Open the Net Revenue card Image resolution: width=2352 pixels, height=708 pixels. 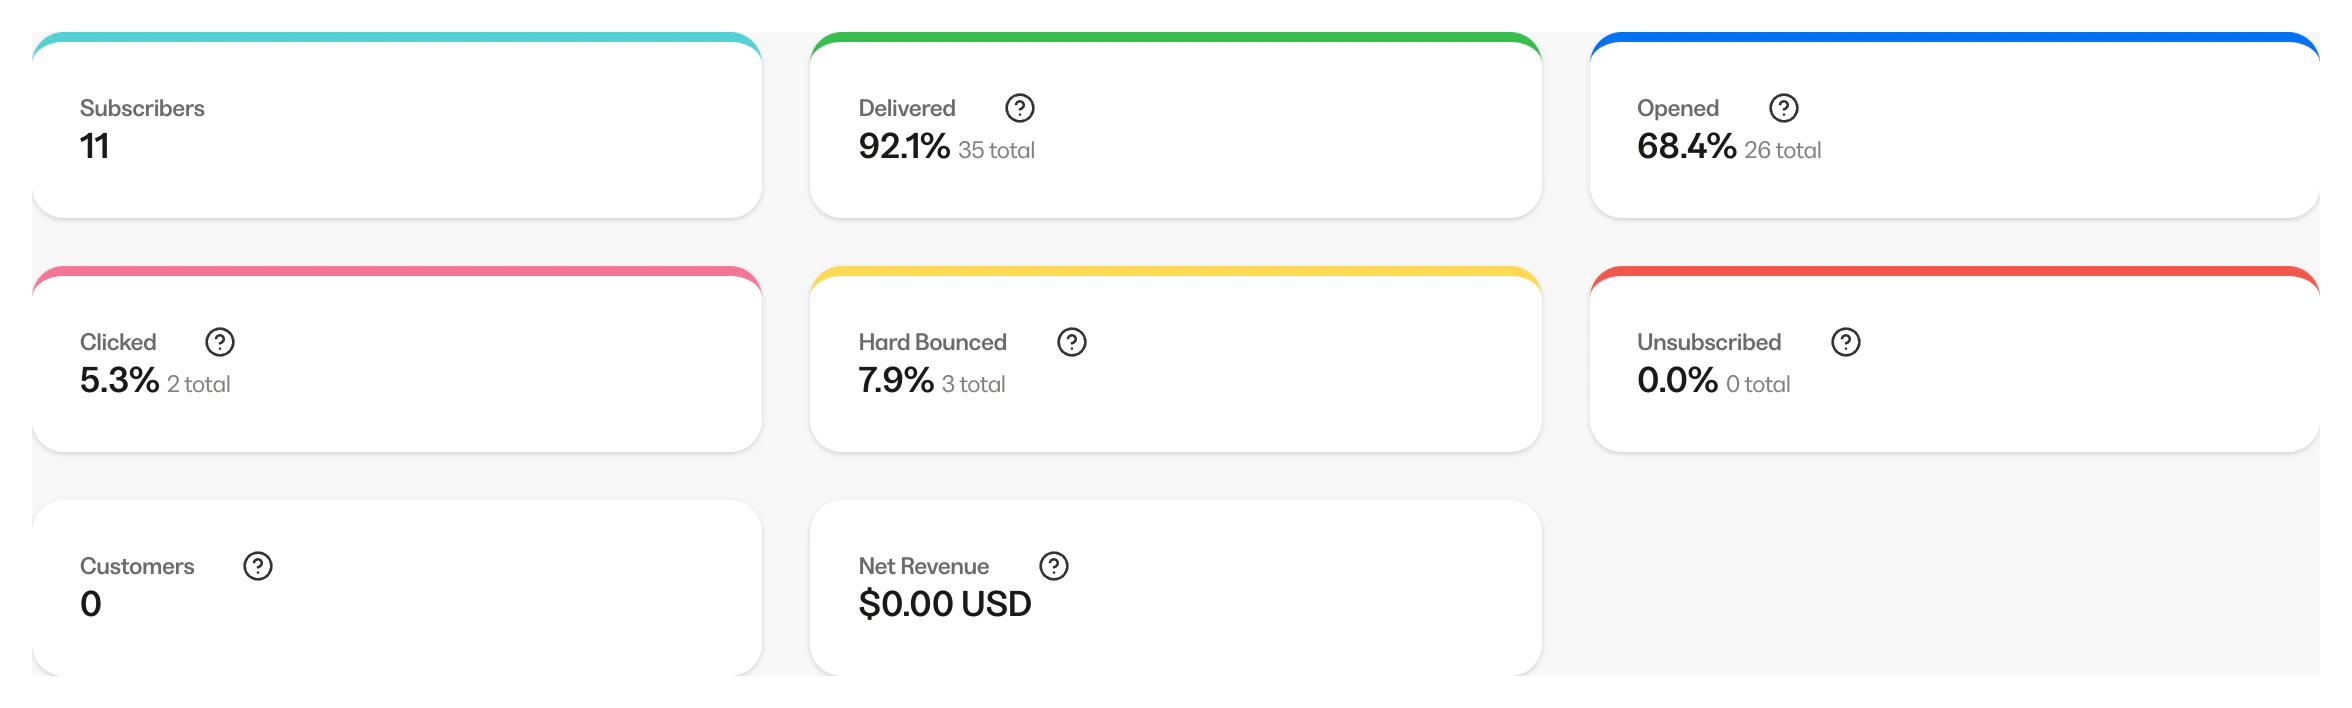(x=1177, y=585)
